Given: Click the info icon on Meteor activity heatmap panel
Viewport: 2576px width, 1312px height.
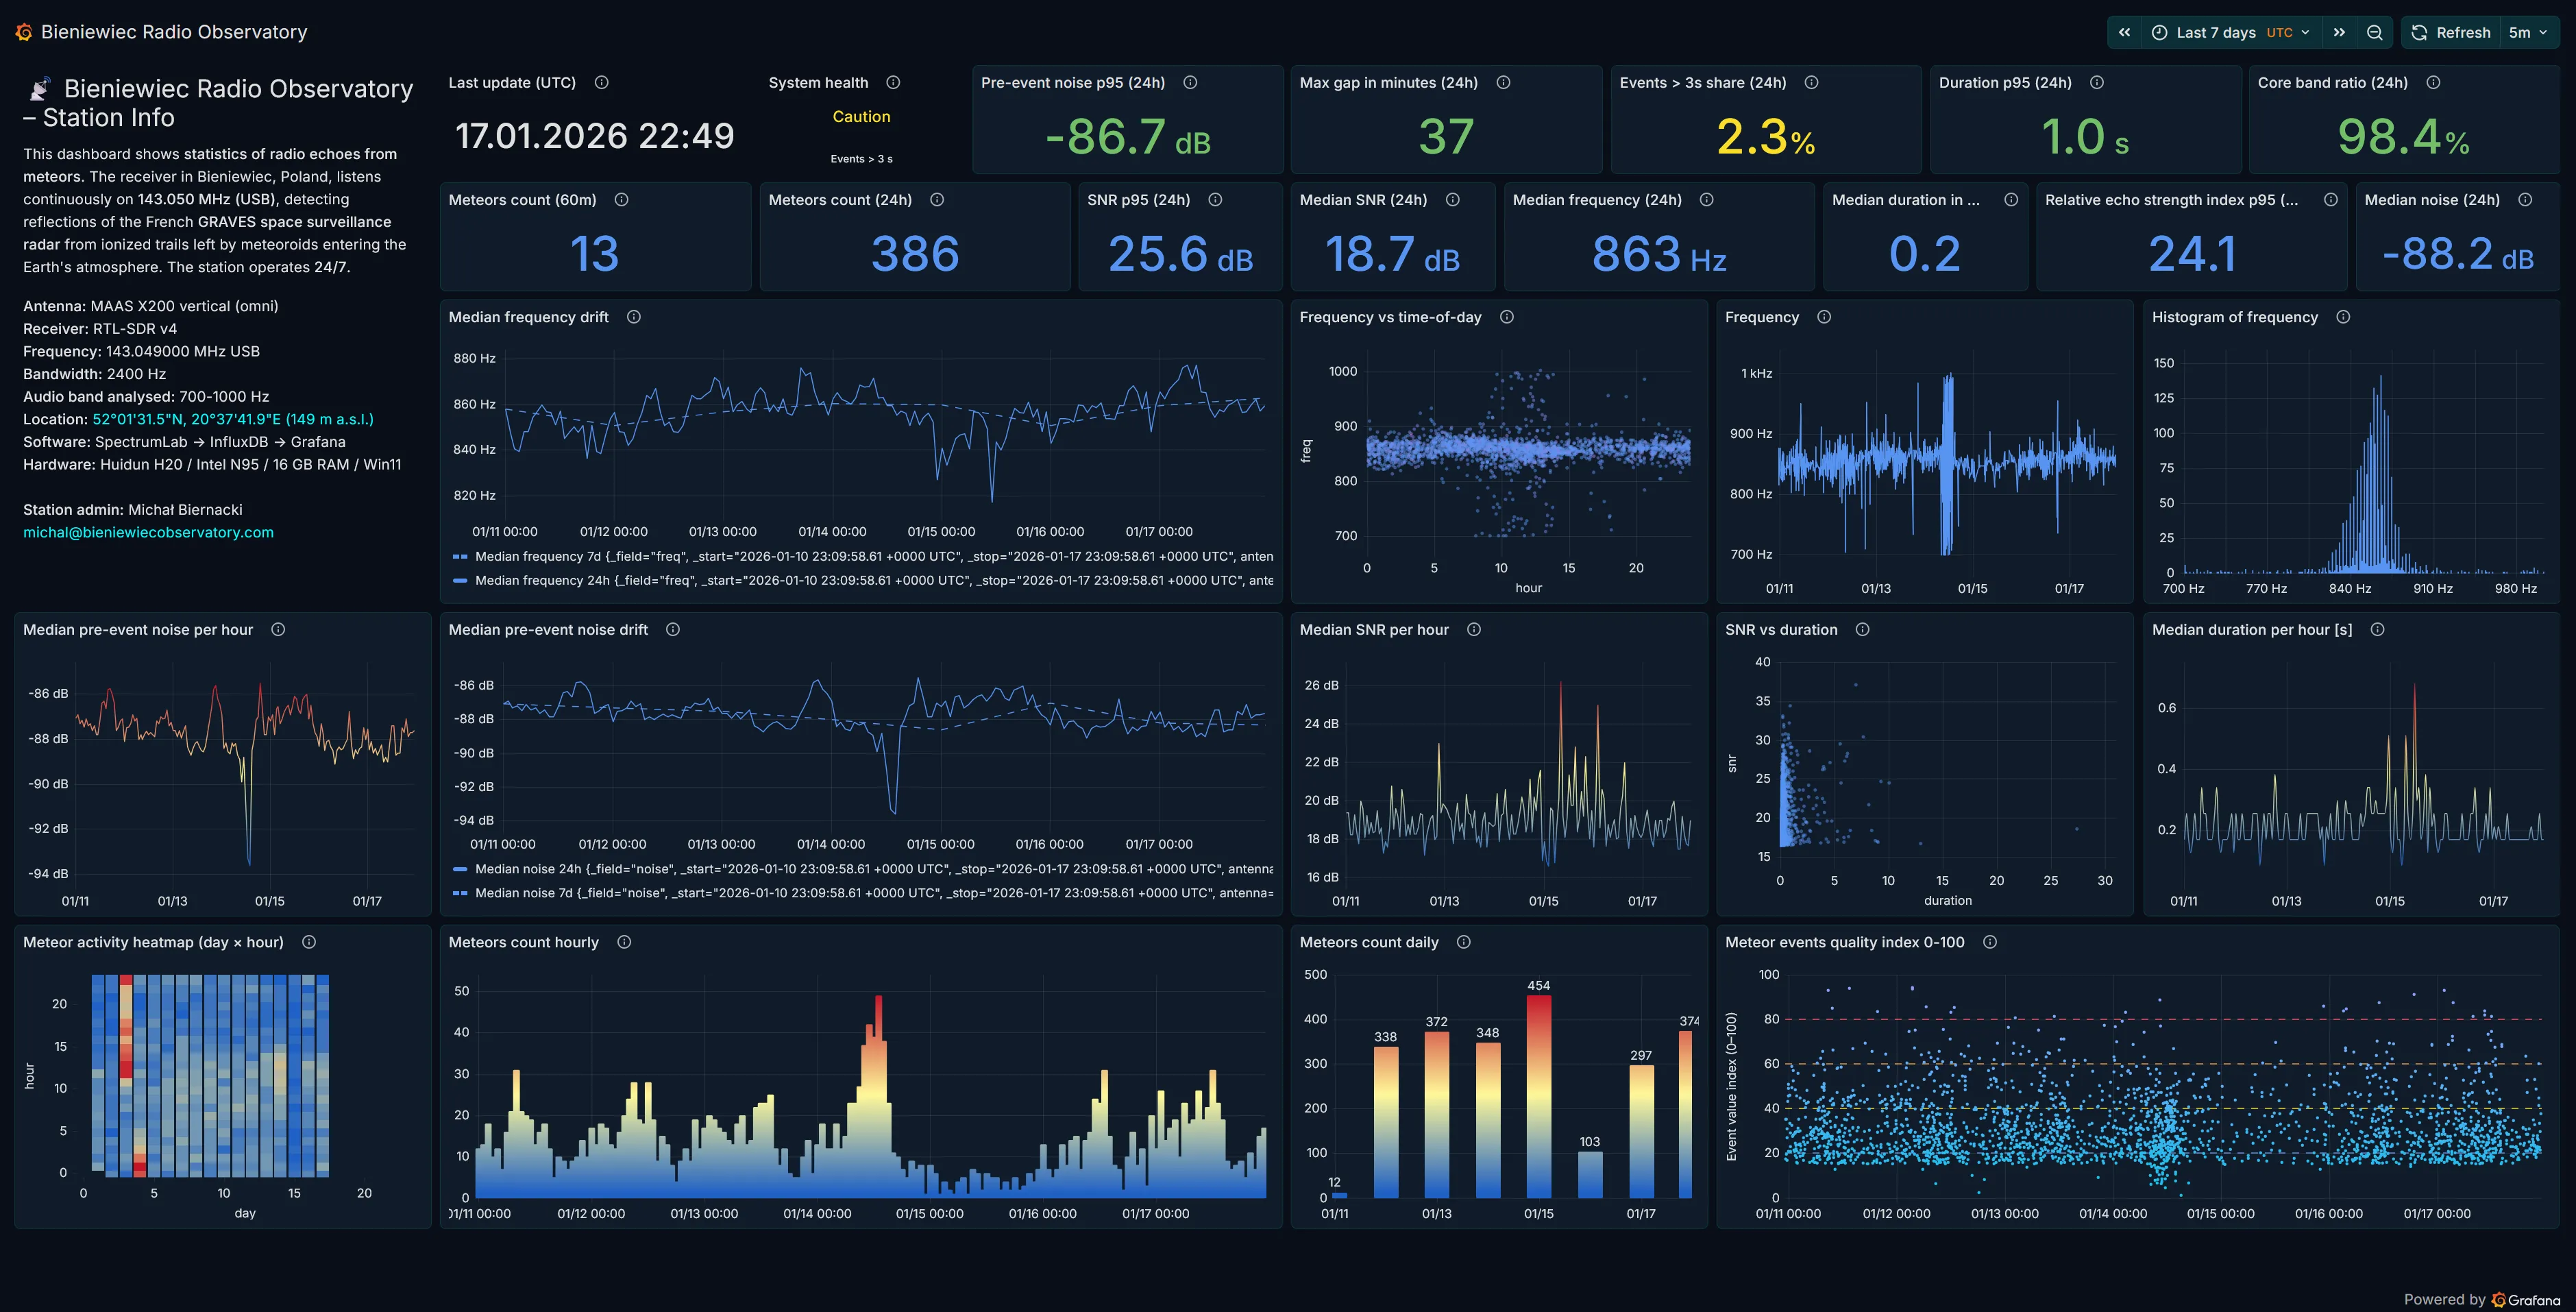Looking at the screenshot, I should [x=309, y=941].
